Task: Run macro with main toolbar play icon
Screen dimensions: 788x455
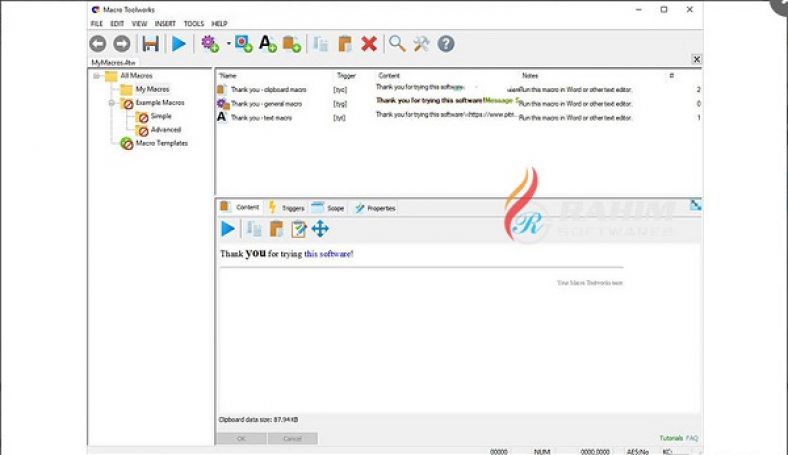Action: (178, 44)
